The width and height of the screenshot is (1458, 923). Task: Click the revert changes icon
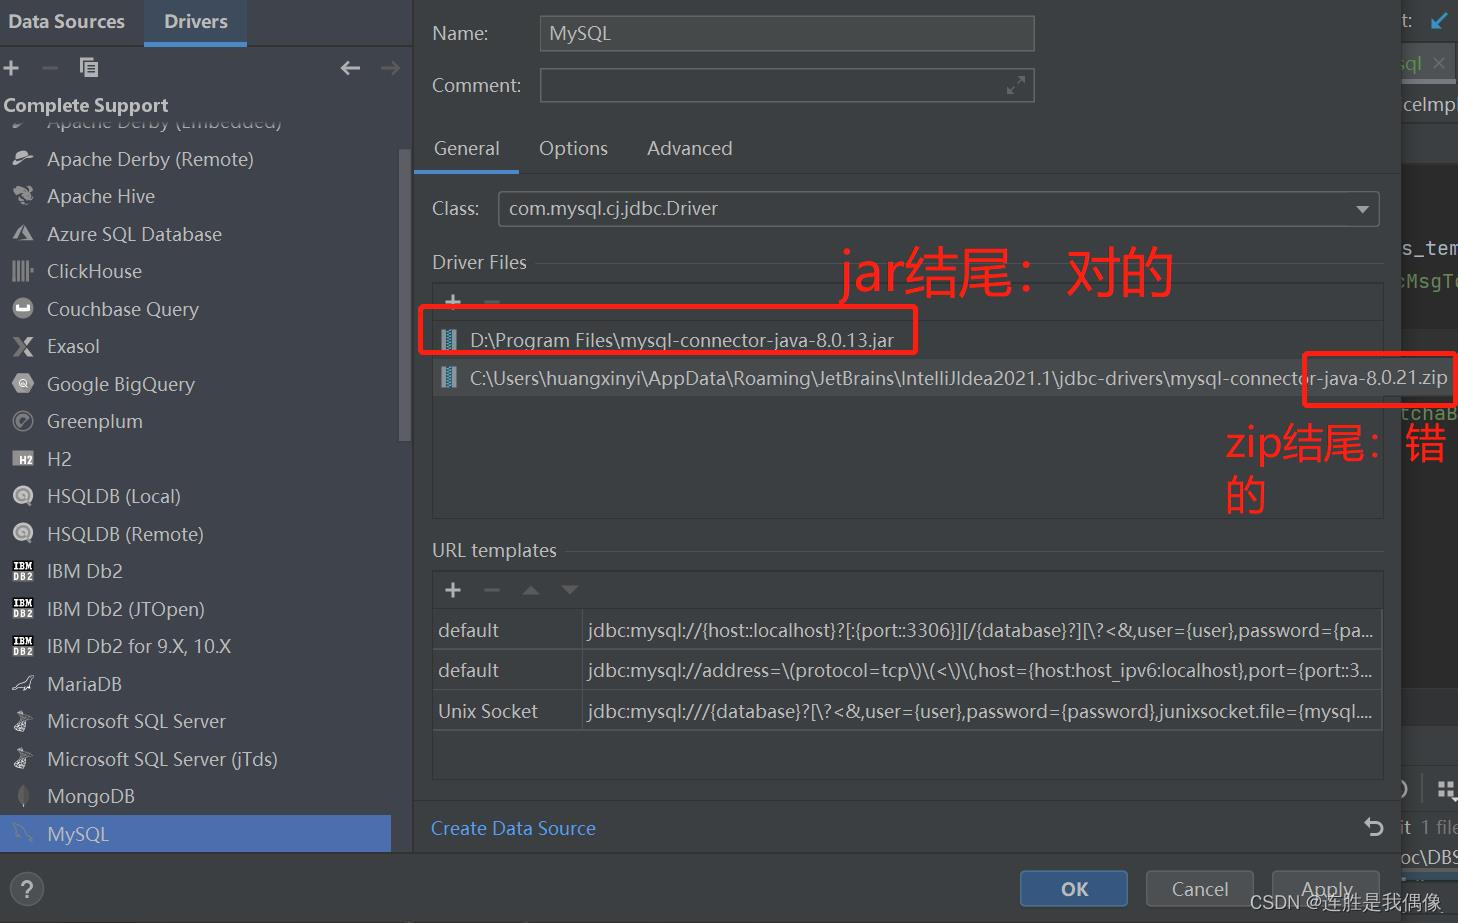pyautogui.click(x=1374, y=827)
